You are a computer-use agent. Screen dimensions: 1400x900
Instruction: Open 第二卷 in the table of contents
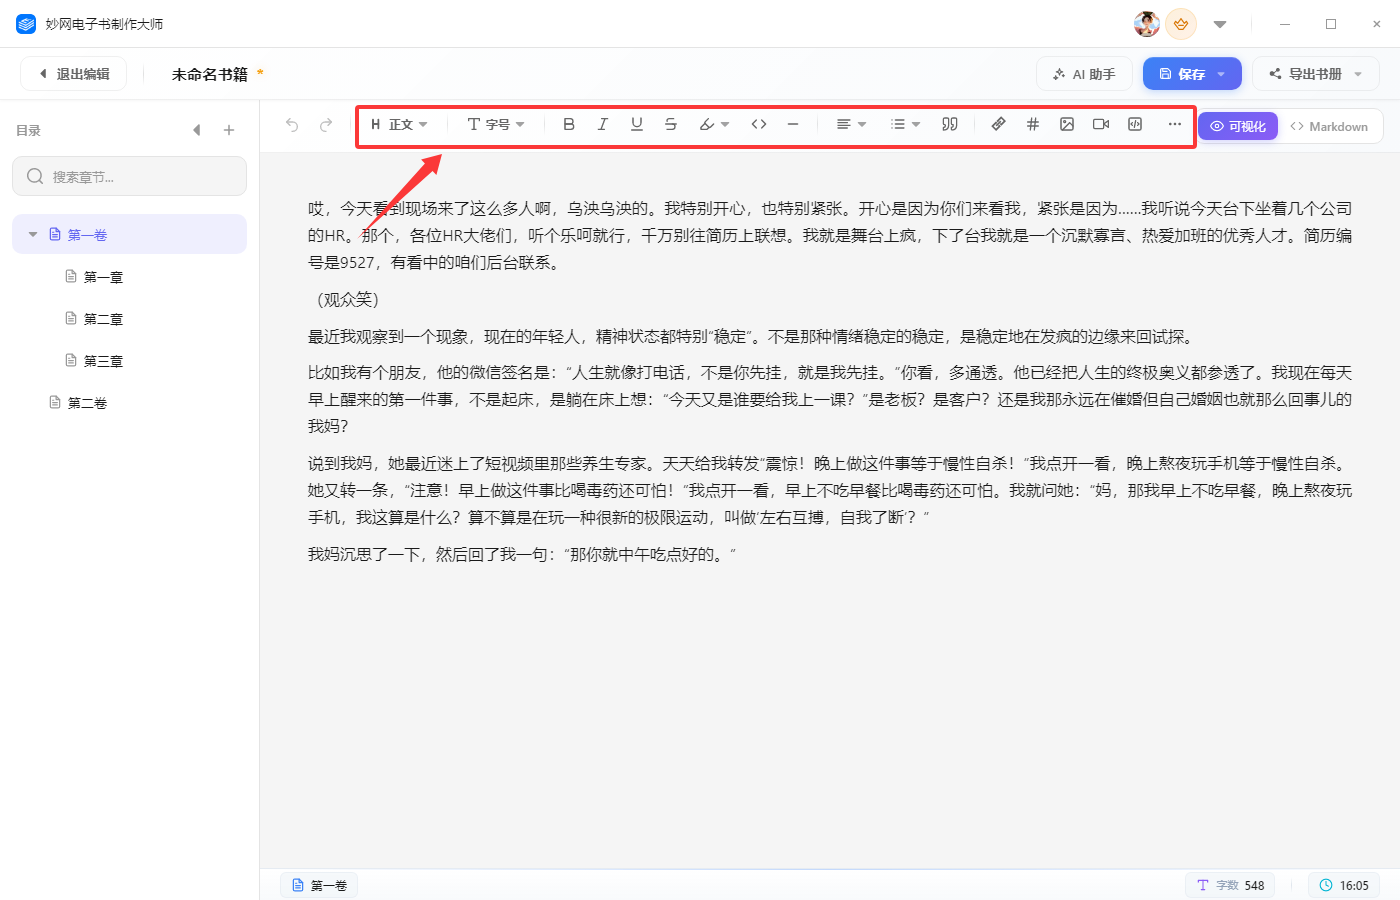[x=87, y=403]
